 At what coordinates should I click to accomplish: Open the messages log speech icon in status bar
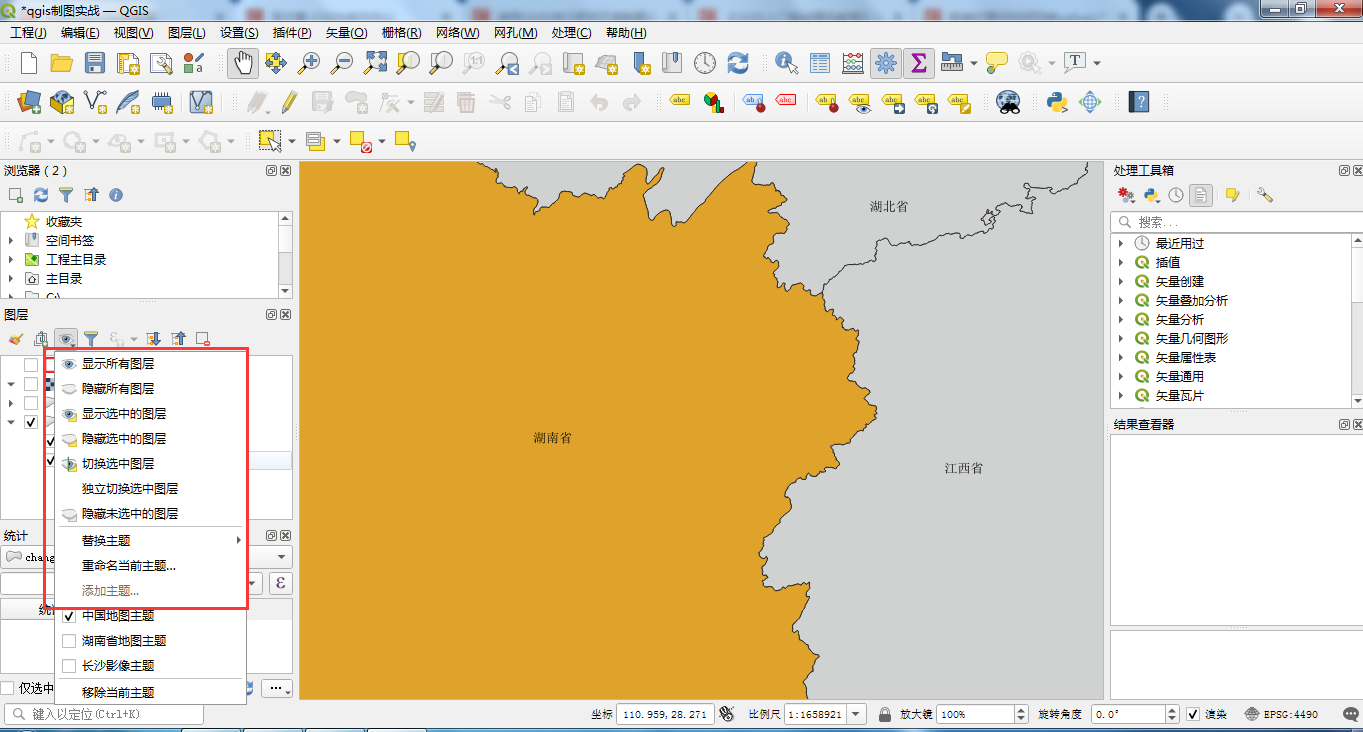1349,714
